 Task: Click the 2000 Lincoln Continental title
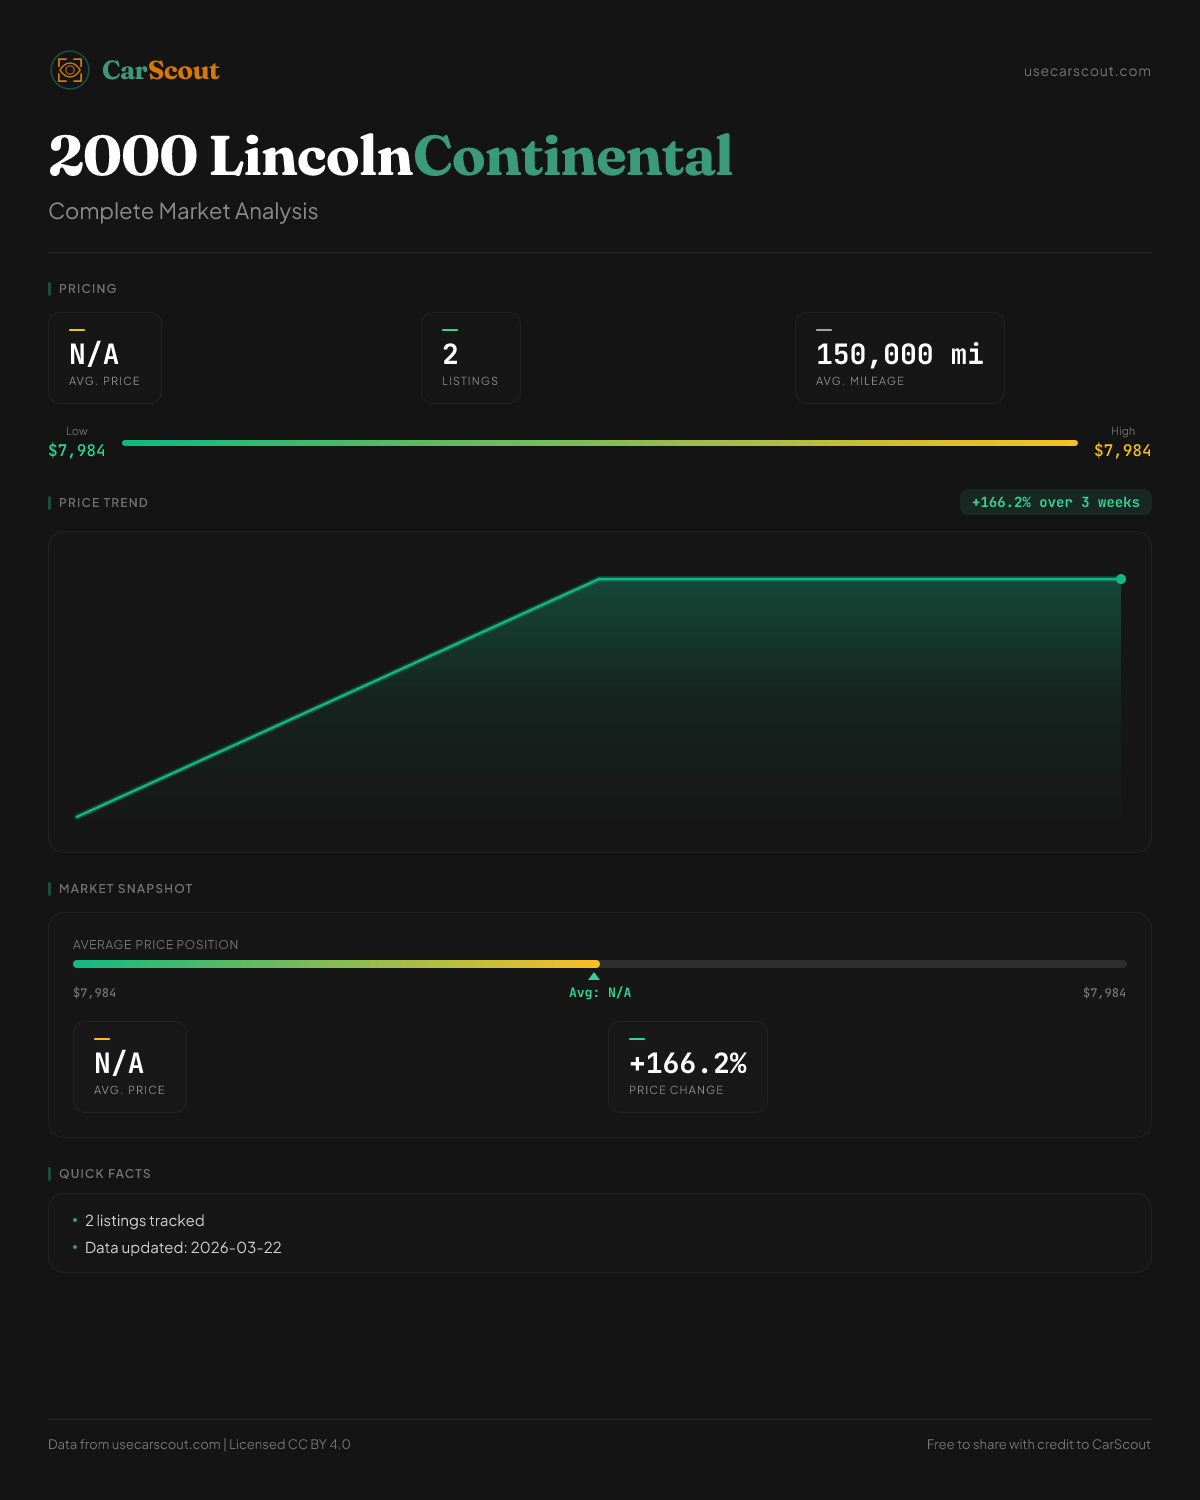[x=390, y=156]
